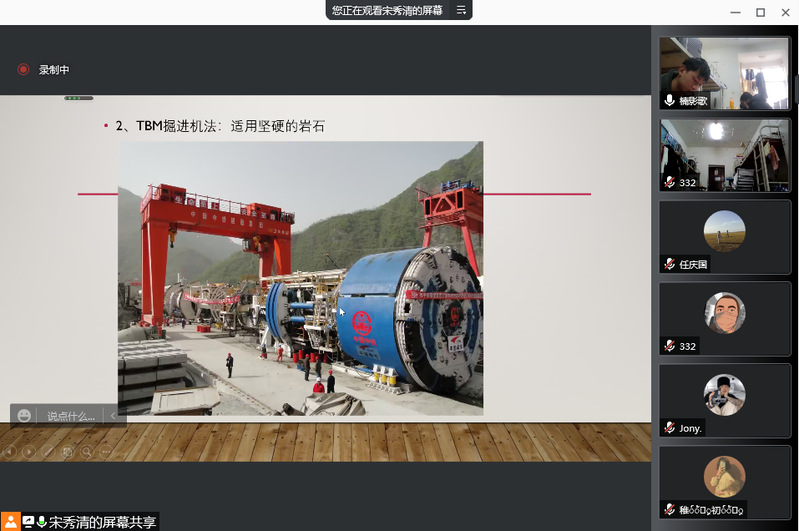Select the 楠骐歌 participant video thumbnail

[724, 73]
